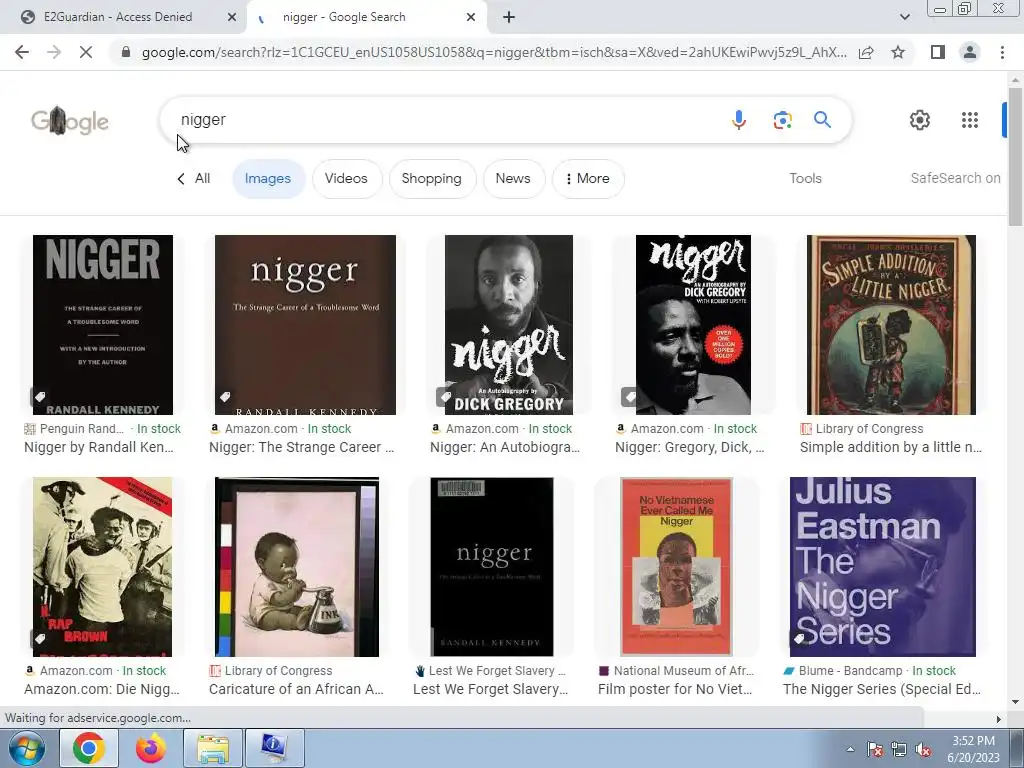Click the Blume - Bandcamp source link
The image size is (1024, 768).
pyautogui.click(x=850, y=671)
